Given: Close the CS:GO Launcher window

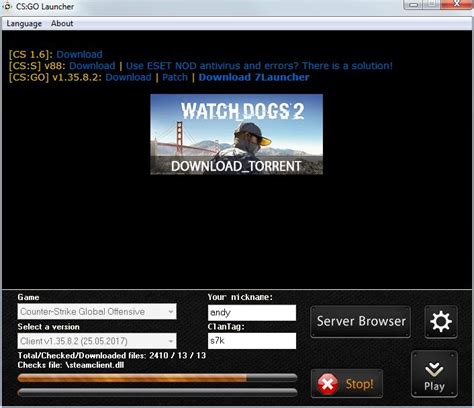Looking at the screenshot, I should [456, 4].
